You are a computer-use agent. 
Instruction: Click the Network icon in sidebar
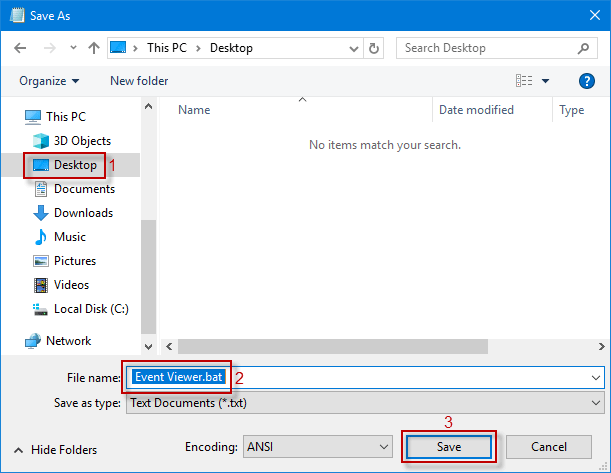(x=34, y=341)
